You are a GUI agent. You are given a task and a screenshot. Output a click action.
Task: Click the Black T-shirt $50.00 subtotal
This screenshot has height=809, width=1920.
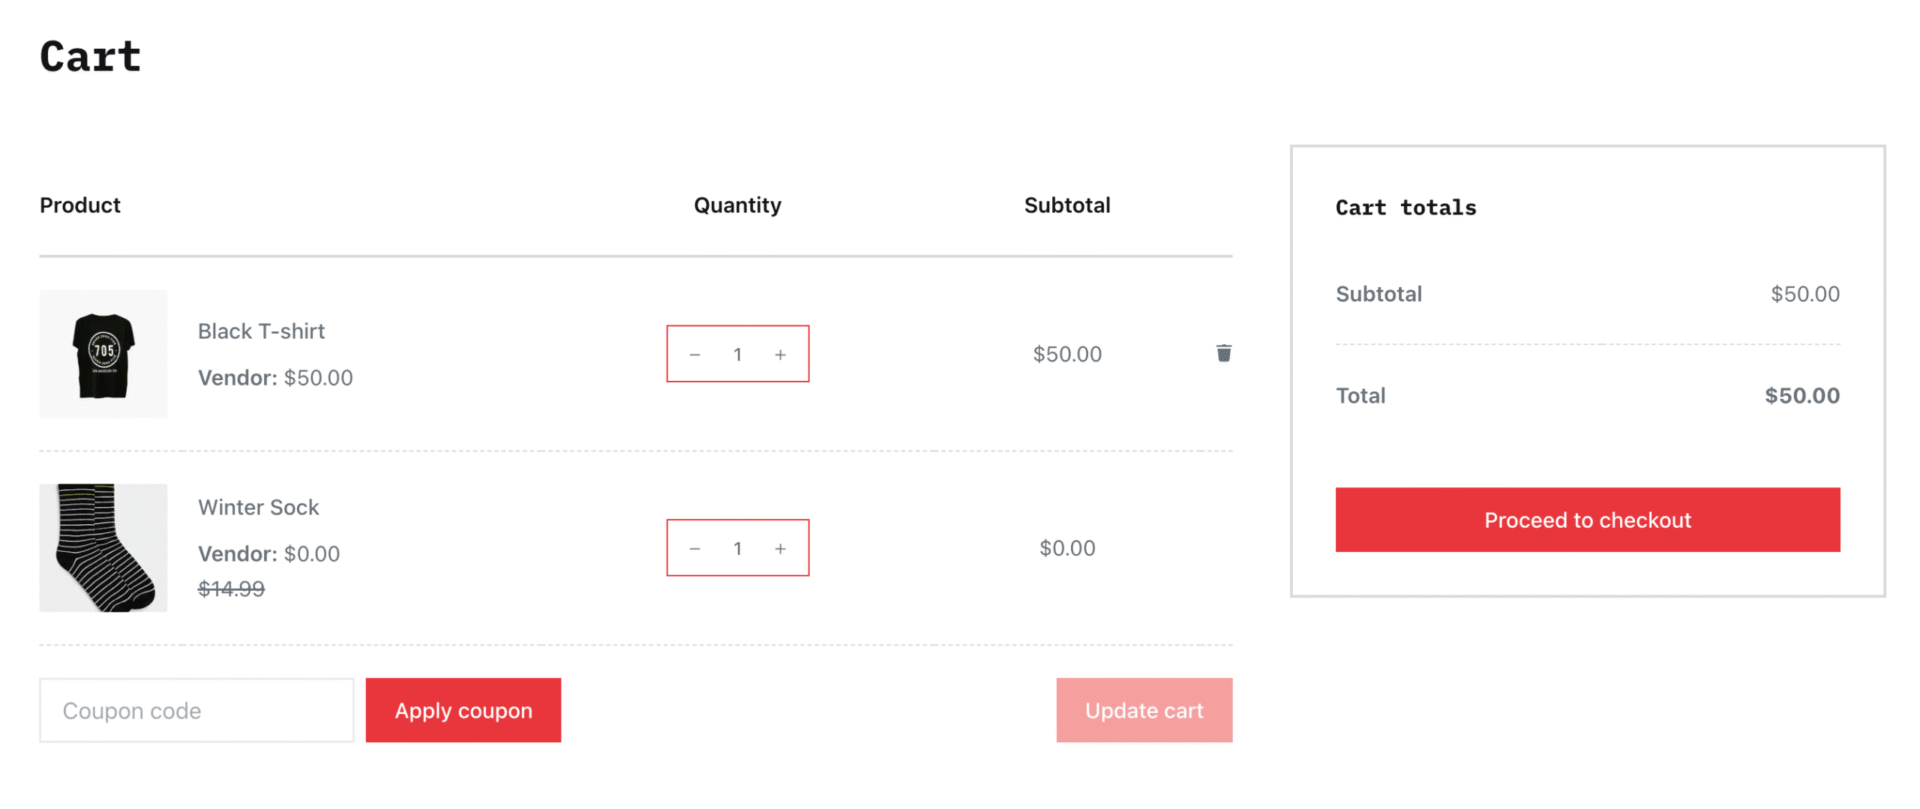tap(1067, 353)
